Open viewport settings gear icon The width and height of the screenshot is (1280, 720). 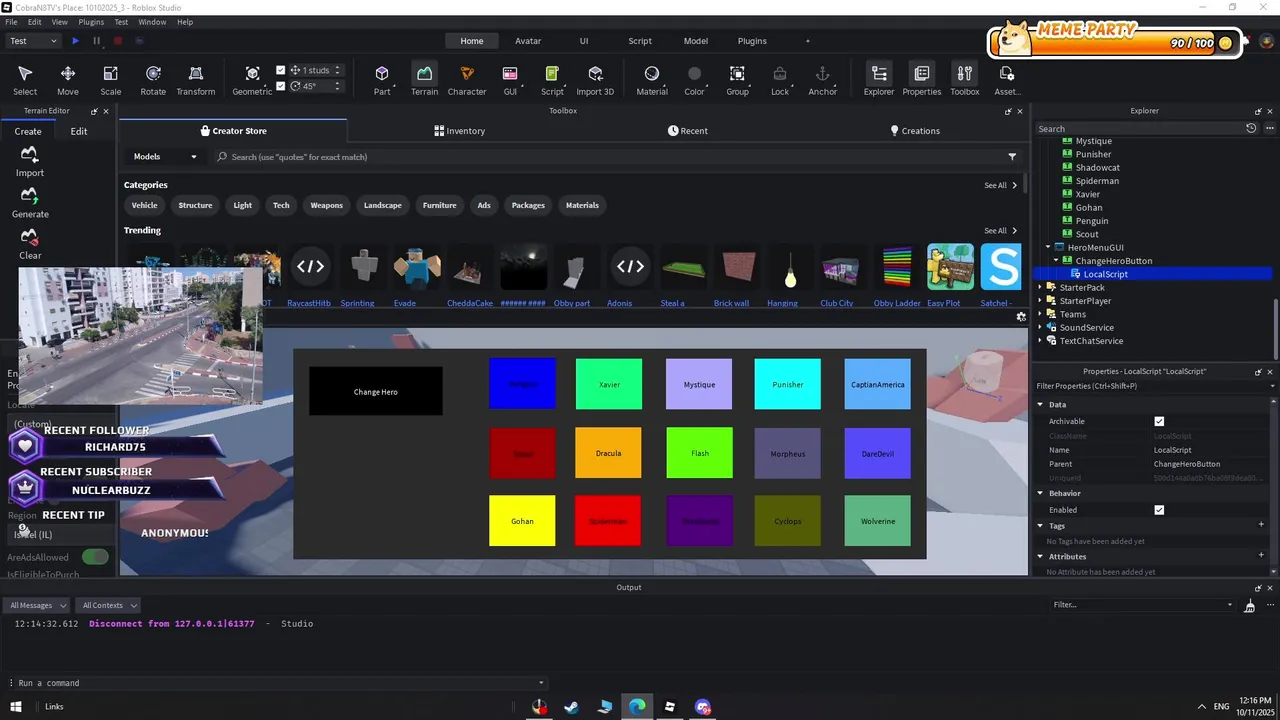pyautogui.click(x=1021, y=316)
